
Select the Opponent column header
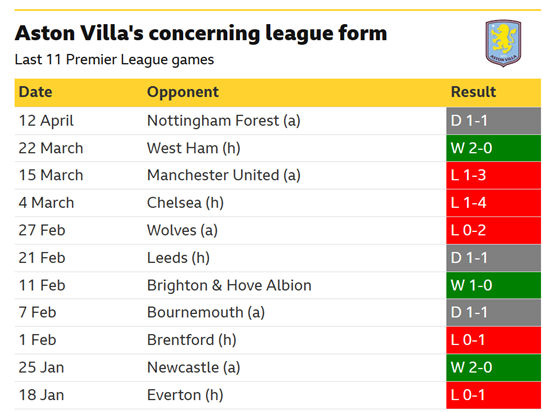point(183,92)
